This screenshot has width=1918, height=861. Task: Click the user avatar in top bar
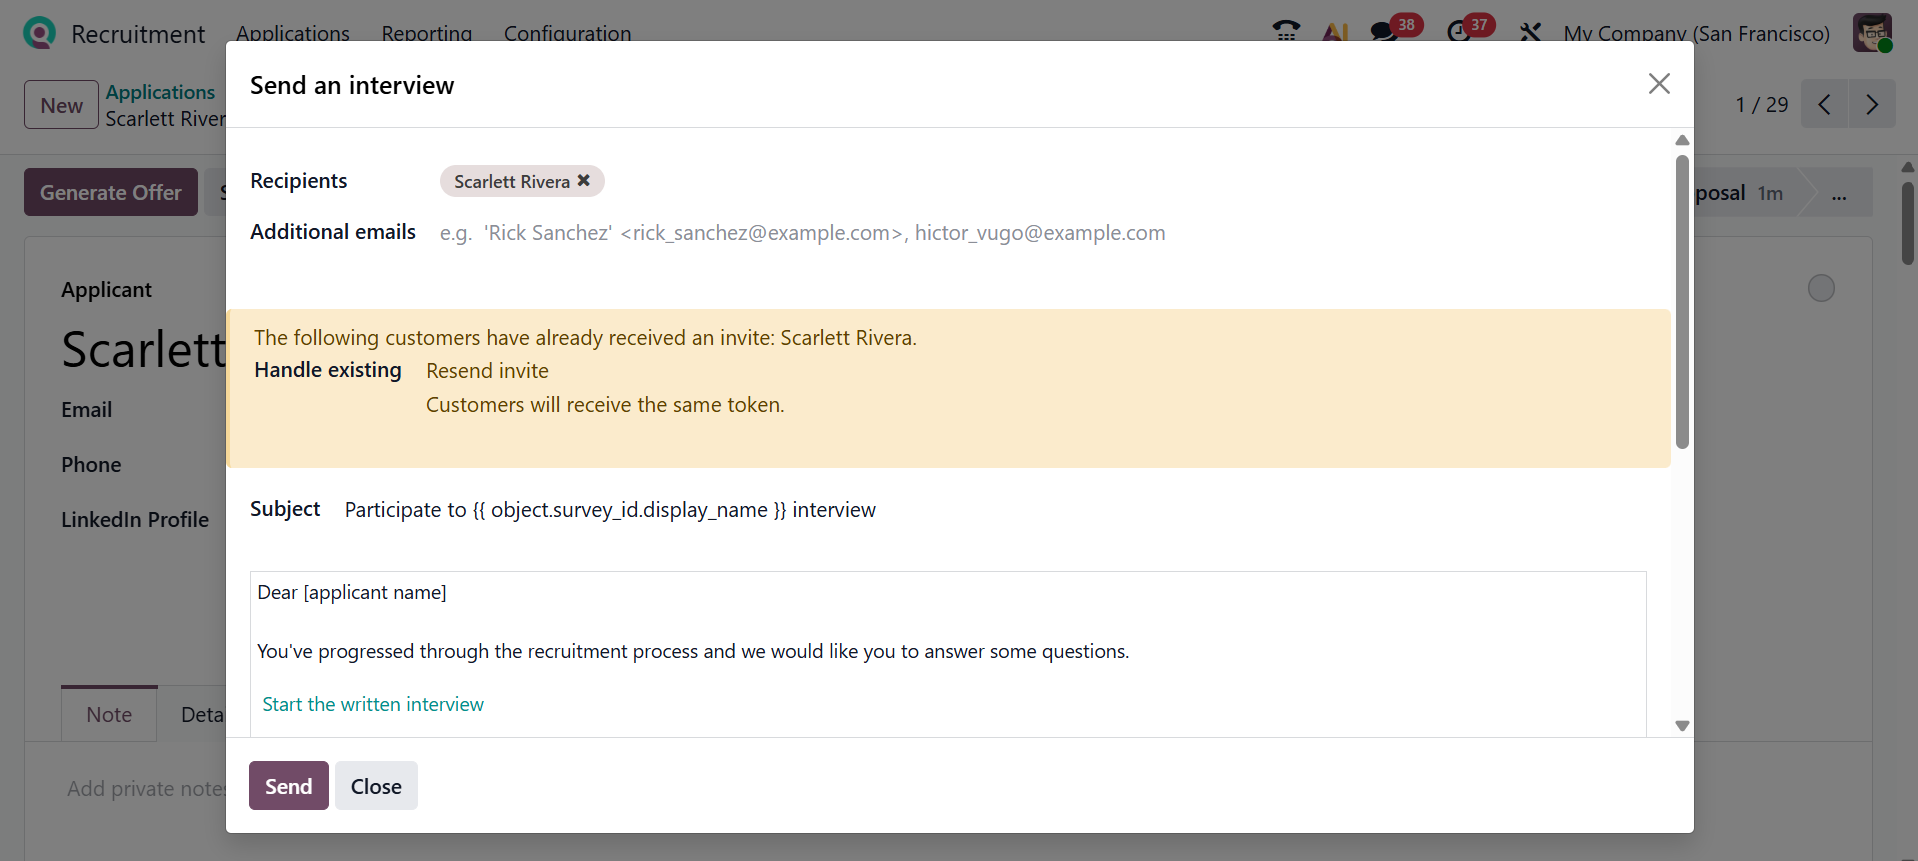(1872, 33)
